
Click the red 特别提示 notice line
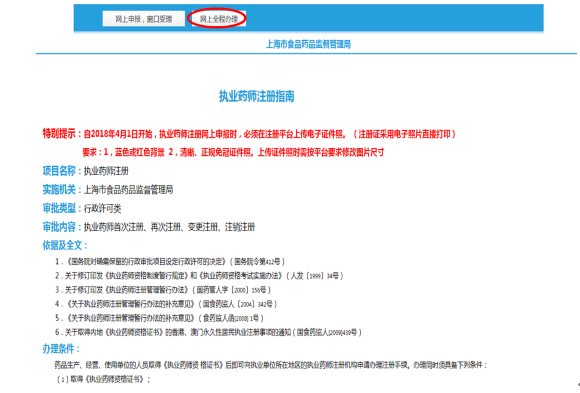249,134
